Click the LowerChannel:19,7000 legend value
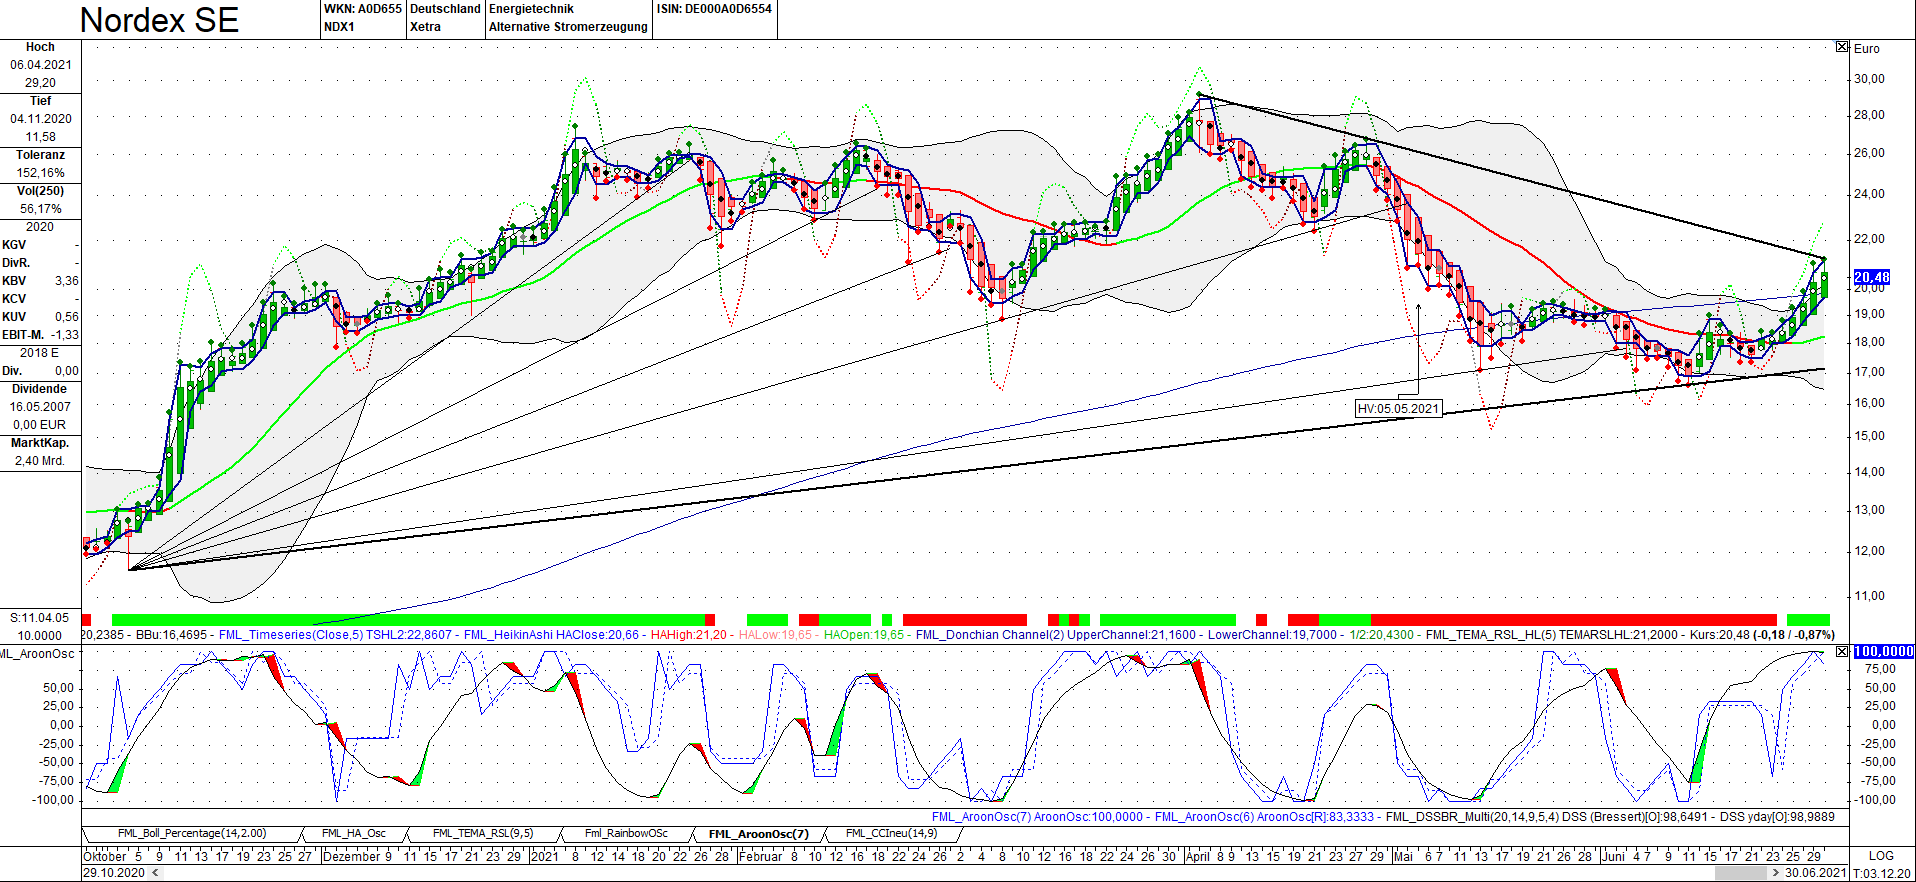The width and height of the screenshot is (1916, 882). (x=1272, y=635)
